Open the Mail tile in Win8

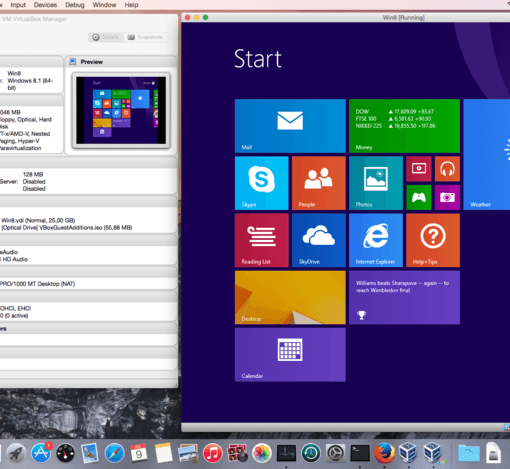pos(290,126)
